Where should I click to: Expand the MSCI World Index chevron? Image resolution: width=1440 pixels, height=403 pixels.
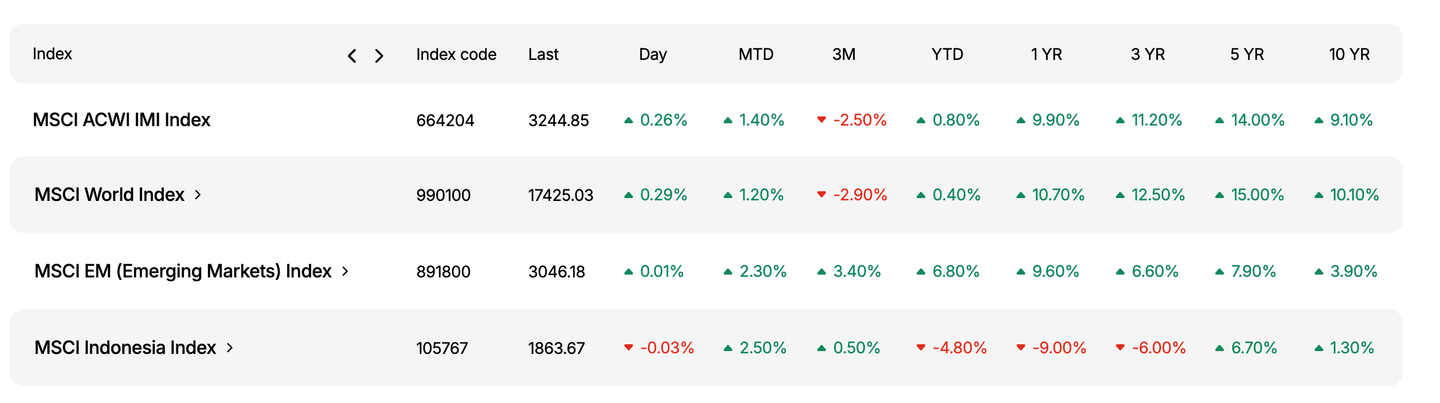198,195
